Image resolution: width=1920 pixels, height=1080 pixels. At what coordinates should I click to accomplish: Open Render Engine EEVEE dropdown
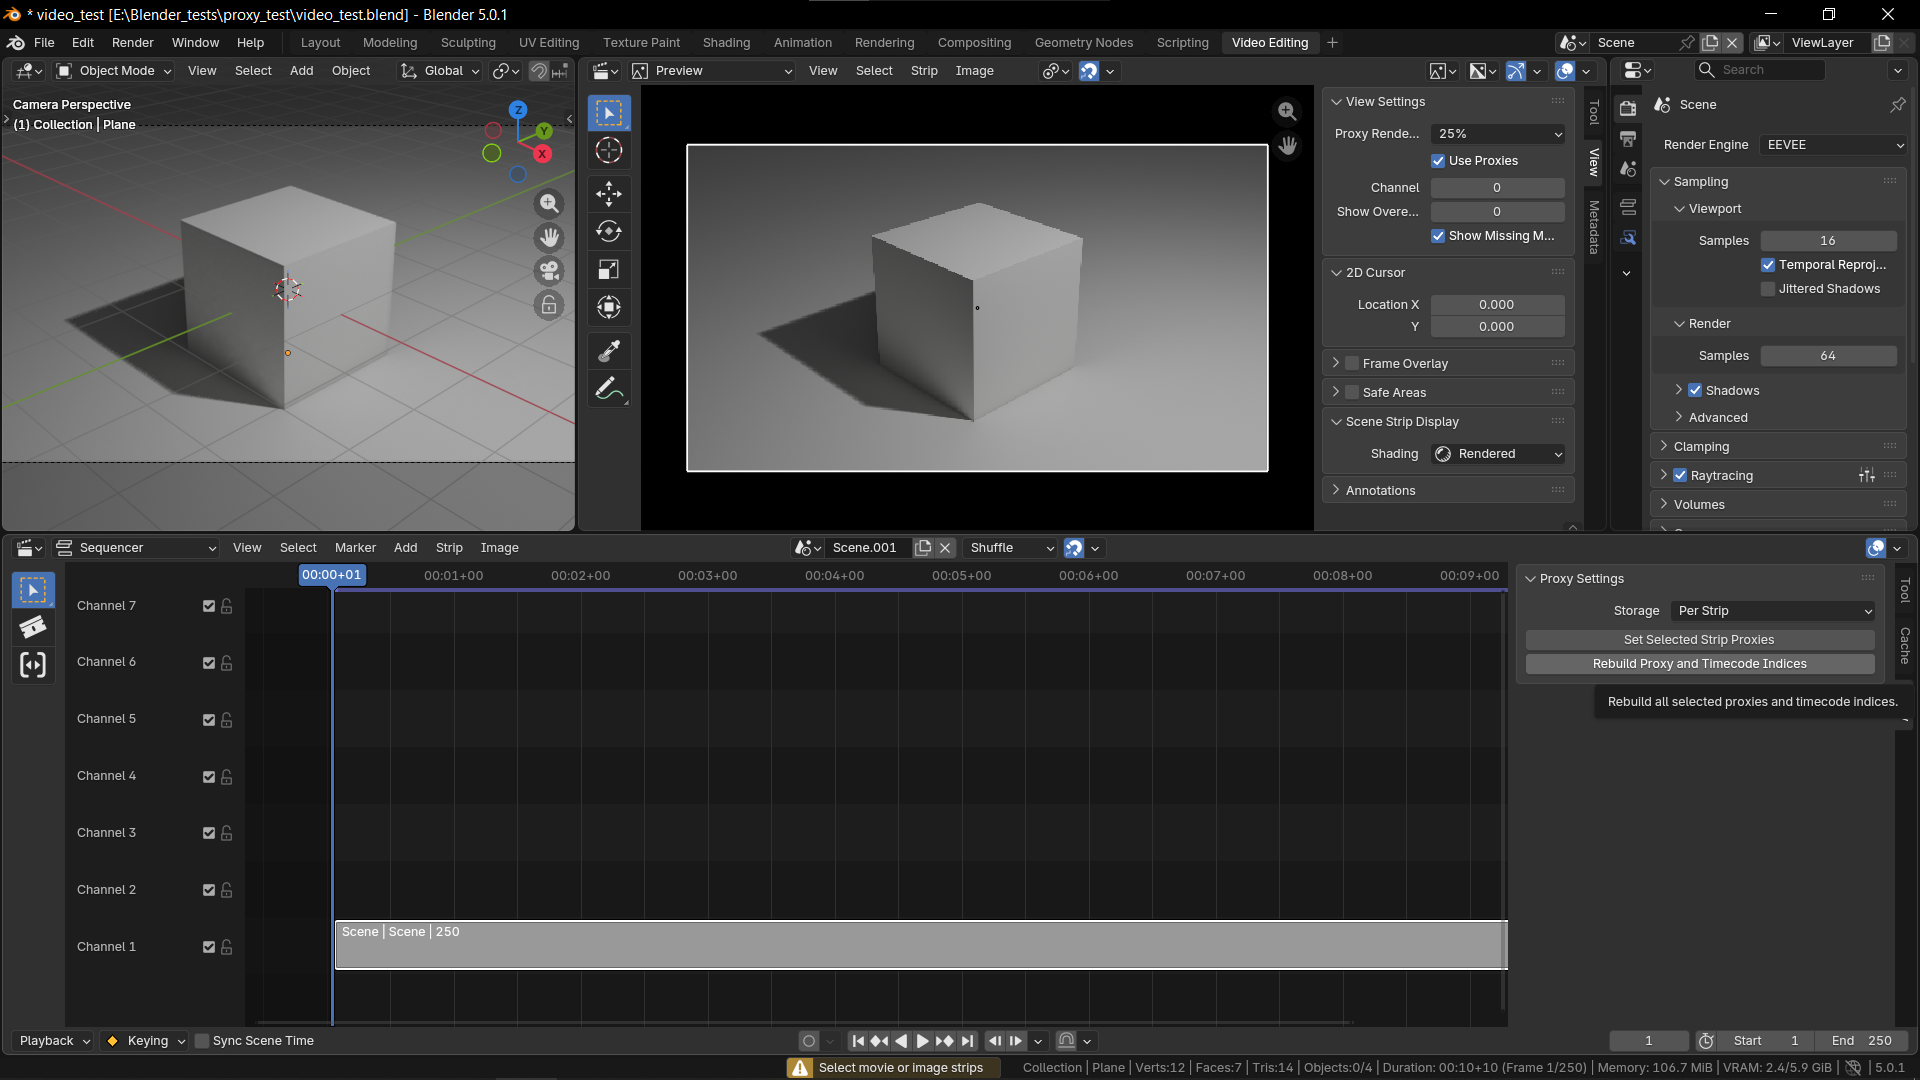1834,145
